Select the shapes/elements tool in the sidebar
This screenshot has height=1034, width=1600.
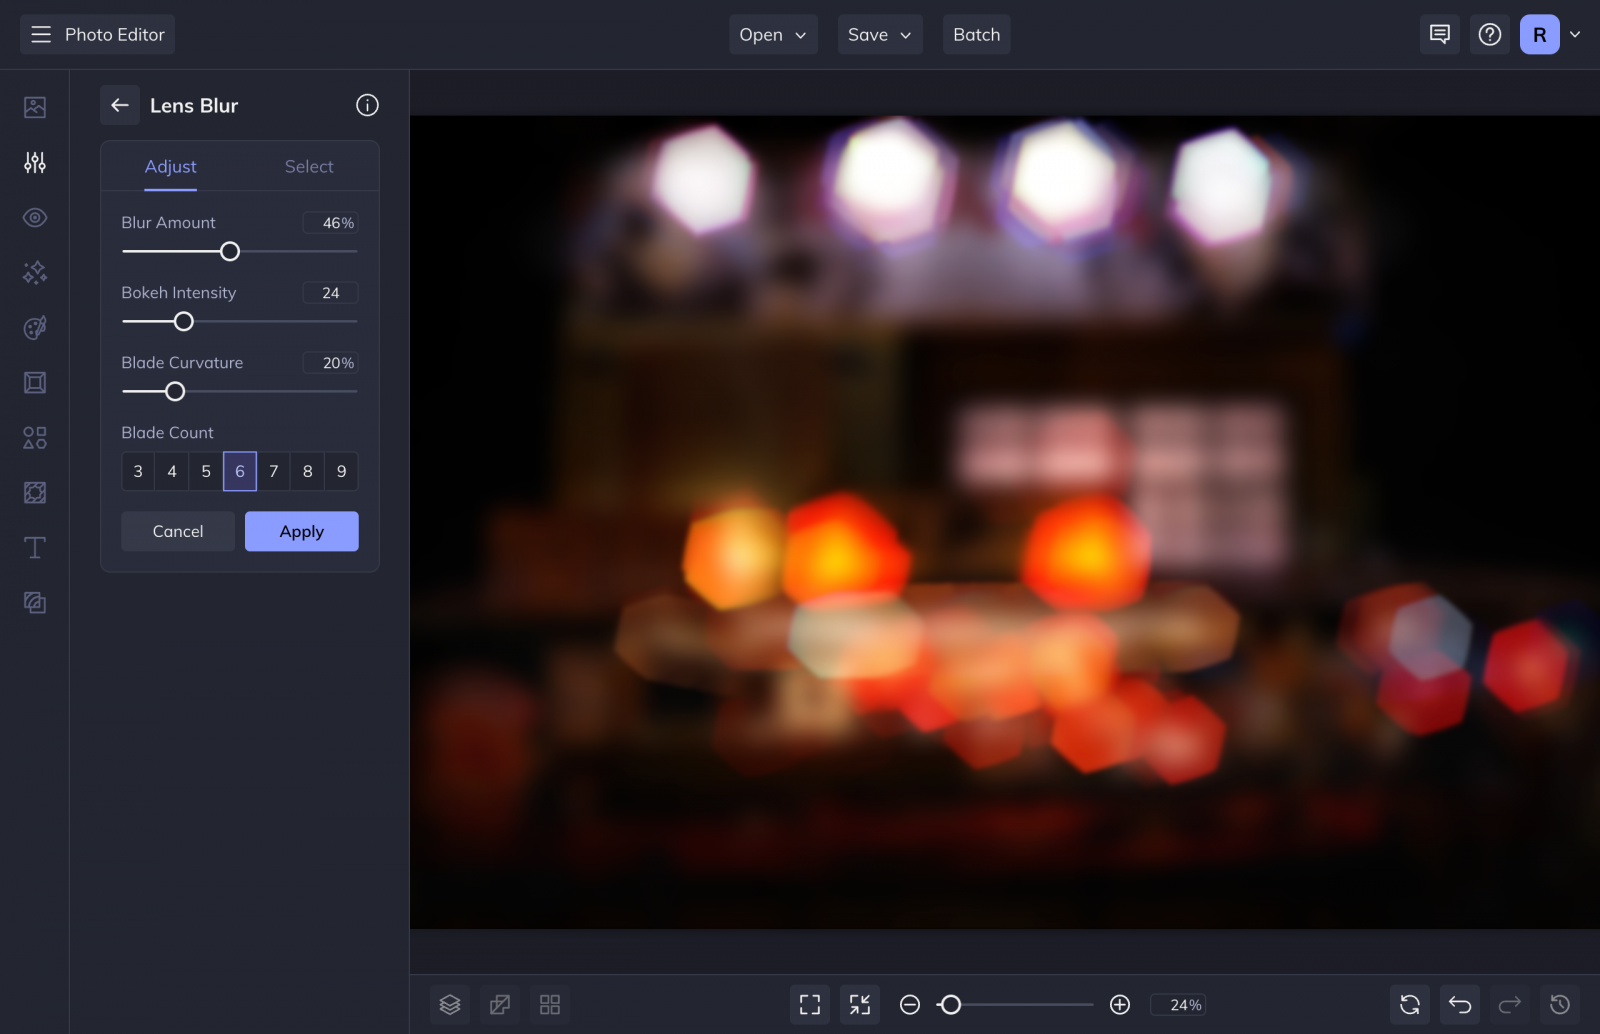point(34,437)
